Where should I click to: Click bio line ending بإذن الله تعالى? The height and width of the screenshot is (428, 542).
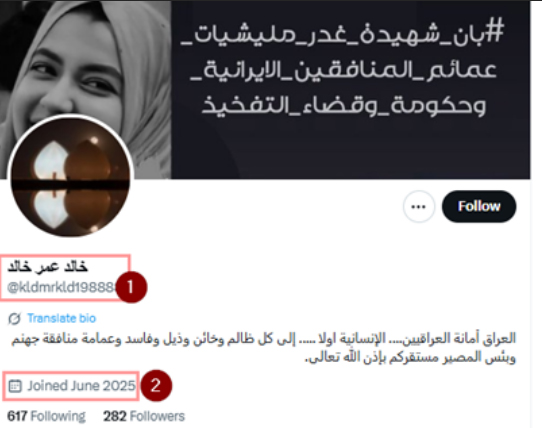[410, 358]
